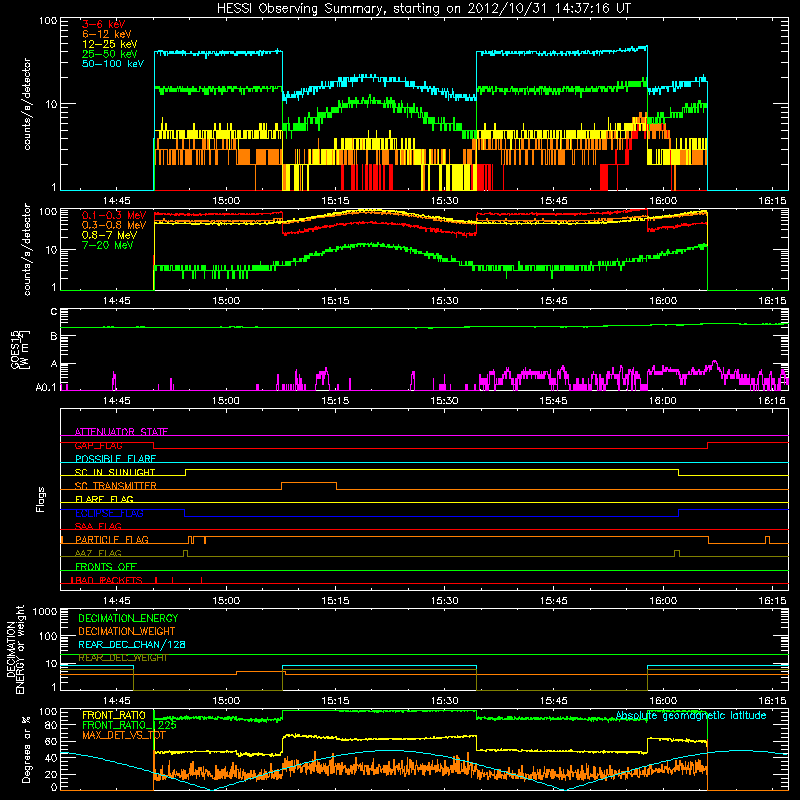Screen dimensions: 800x800
Task: Pick the 'ECLIPSE_FLAG' flag label
Action: point(109,513)
